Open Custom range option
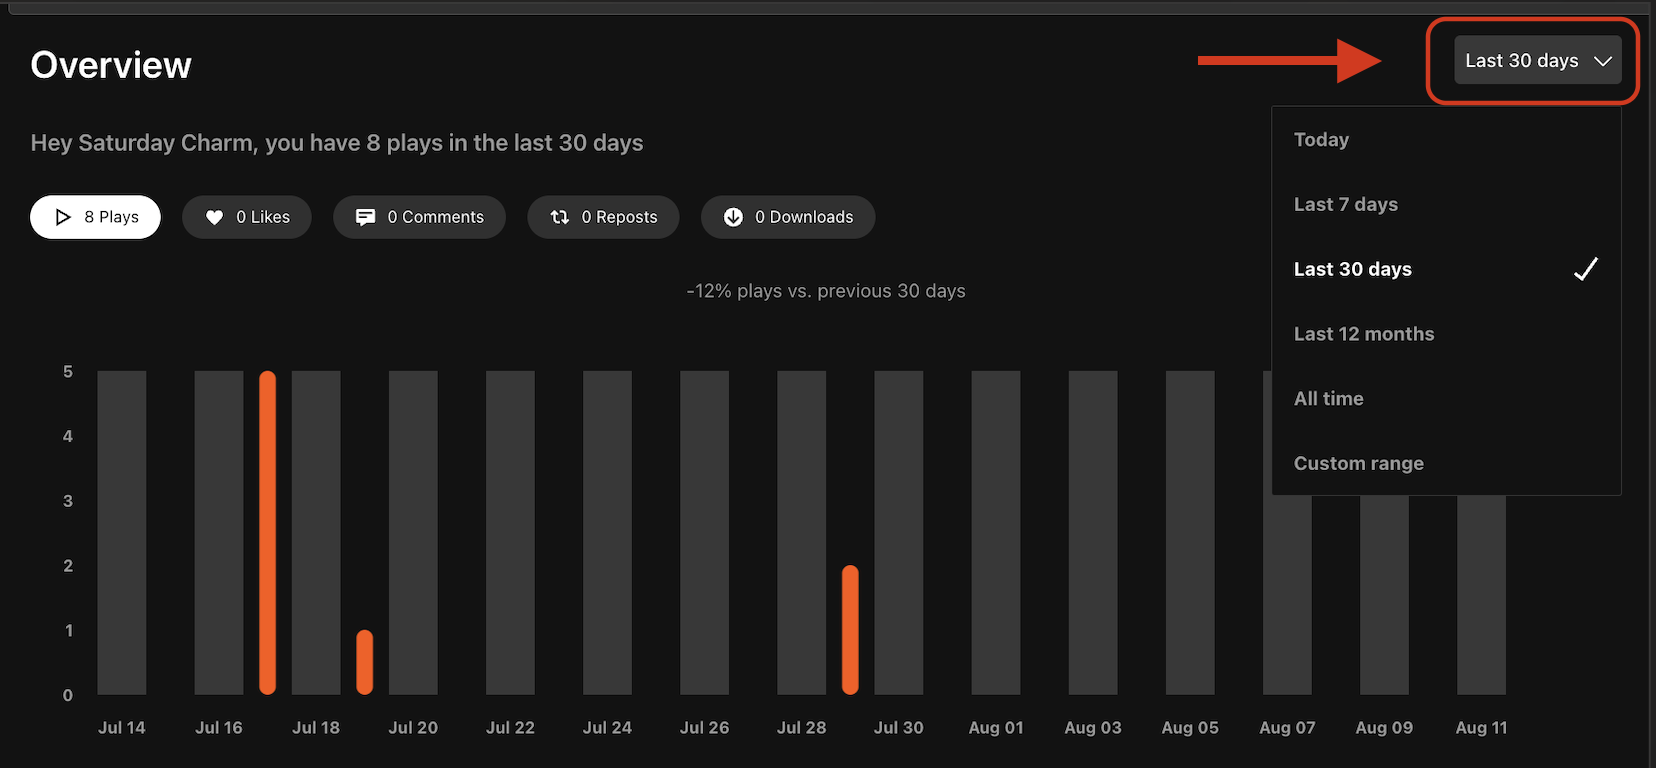 coord(1358,463)
